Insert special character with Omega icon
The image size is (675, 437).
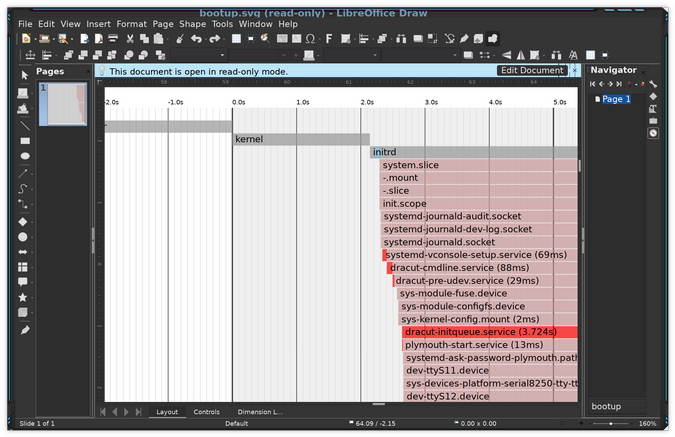(310, 39)
